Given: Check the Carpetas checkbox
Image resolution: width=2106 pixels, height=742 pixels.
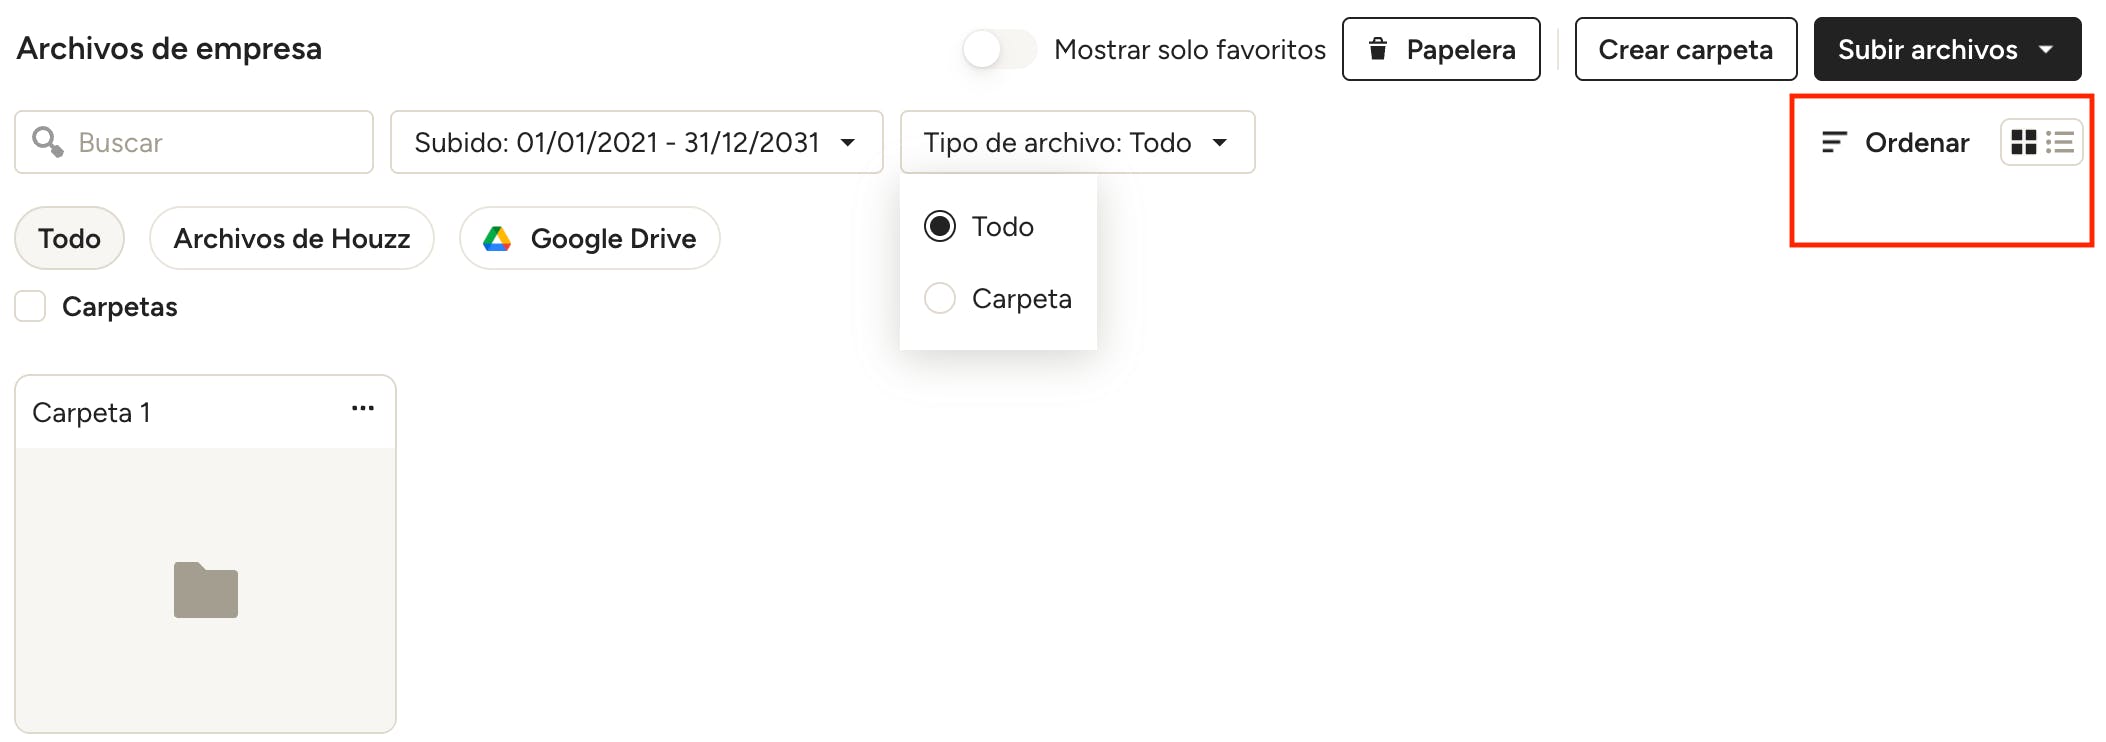Looking at the screenshot, I should click(x=30, y=306).
